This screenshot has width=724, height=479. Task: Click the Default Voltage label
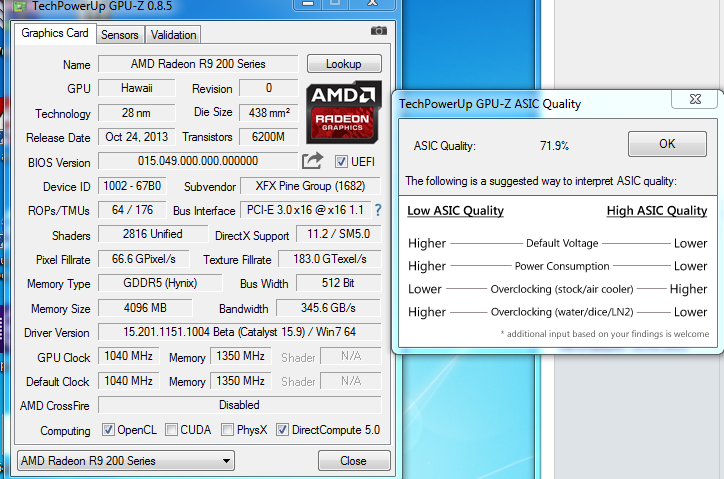(x=562, y=243)
